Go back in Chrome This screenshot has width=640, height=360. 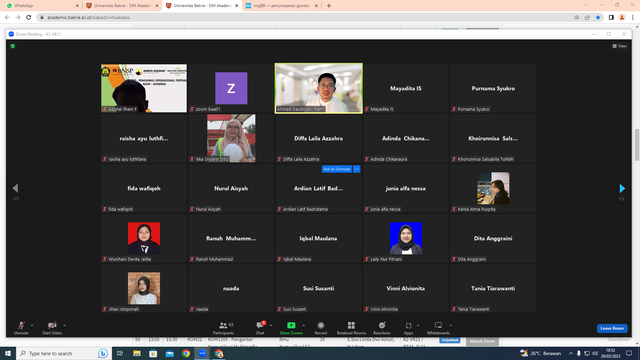point(7,18)
